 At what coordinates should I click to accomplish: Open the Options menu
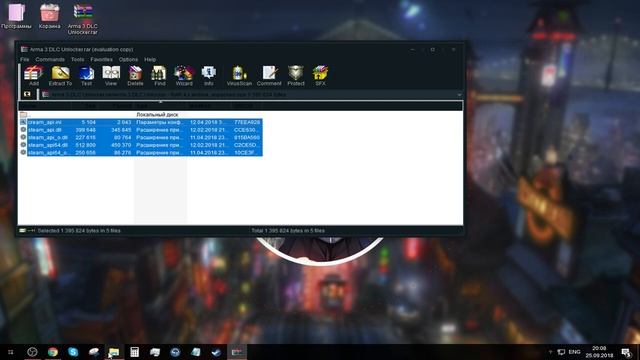128,60
